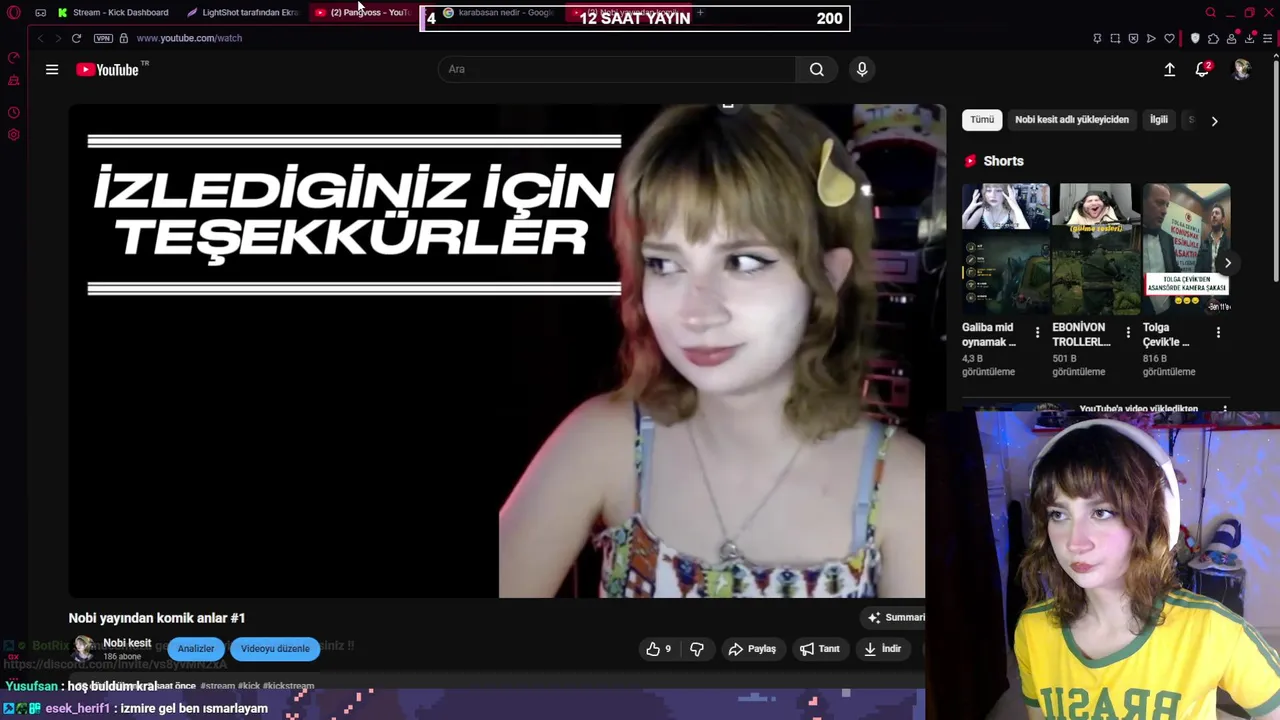Show more filter chips with right arrow

pos(1214,121)
